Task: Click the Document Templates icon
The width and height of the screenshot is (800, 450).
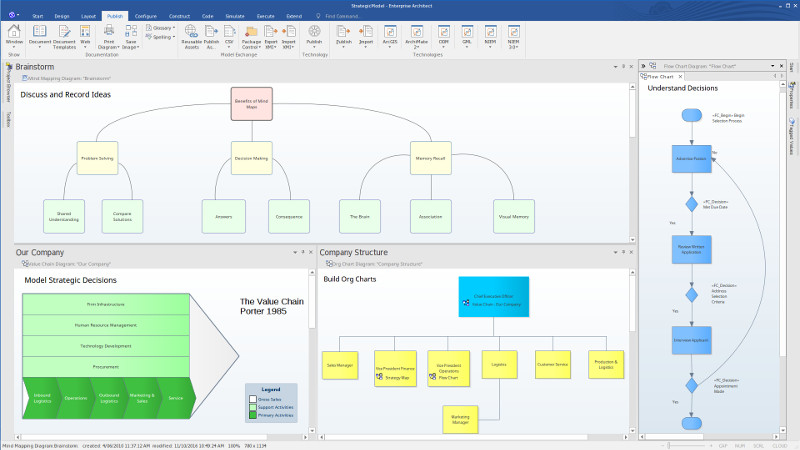Action: 64,34
